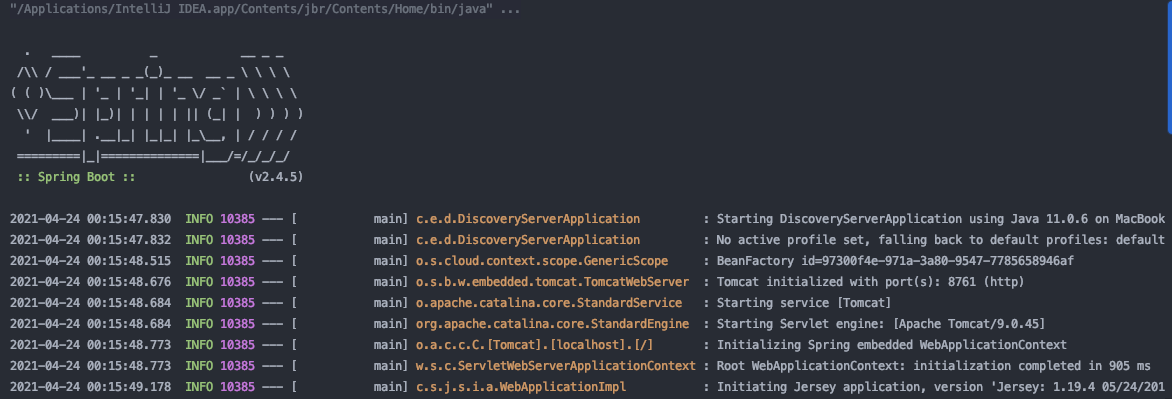Click logger 'o.a.c.c.C.[Tomcat].[localhost].[/]'

(x=535, y=345)
